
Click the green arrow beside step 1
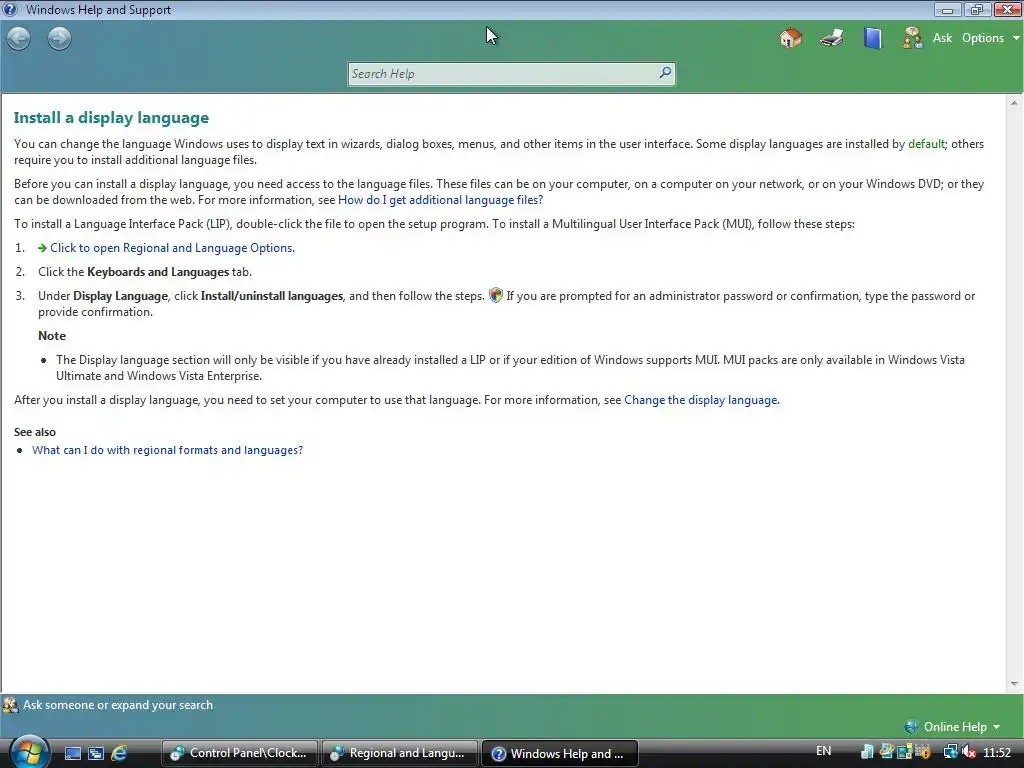pyautogui.click(x=42, y=248)
